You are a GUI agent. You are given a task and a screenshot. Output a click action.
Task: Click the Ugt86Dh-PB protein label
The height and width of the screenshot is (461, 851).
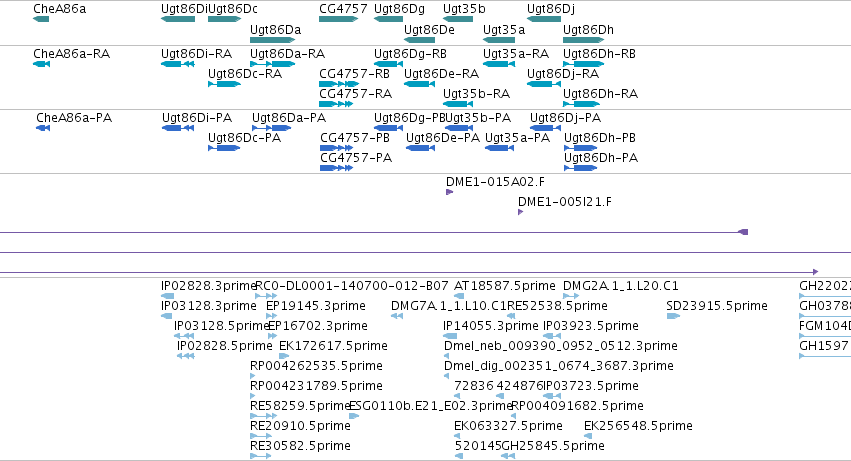600,138
